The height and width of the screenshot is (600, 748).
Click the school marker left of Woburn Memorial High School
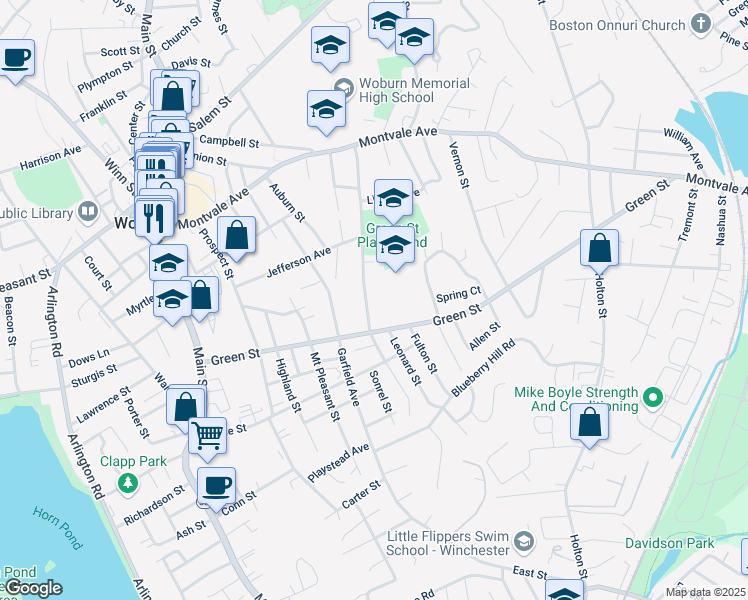coord(331,48)
